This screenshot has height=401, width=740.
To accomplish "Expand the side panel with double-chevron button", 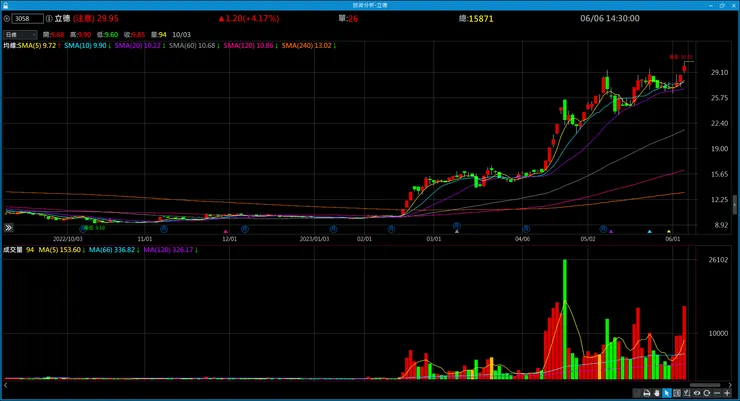I will tap(8, 228).
